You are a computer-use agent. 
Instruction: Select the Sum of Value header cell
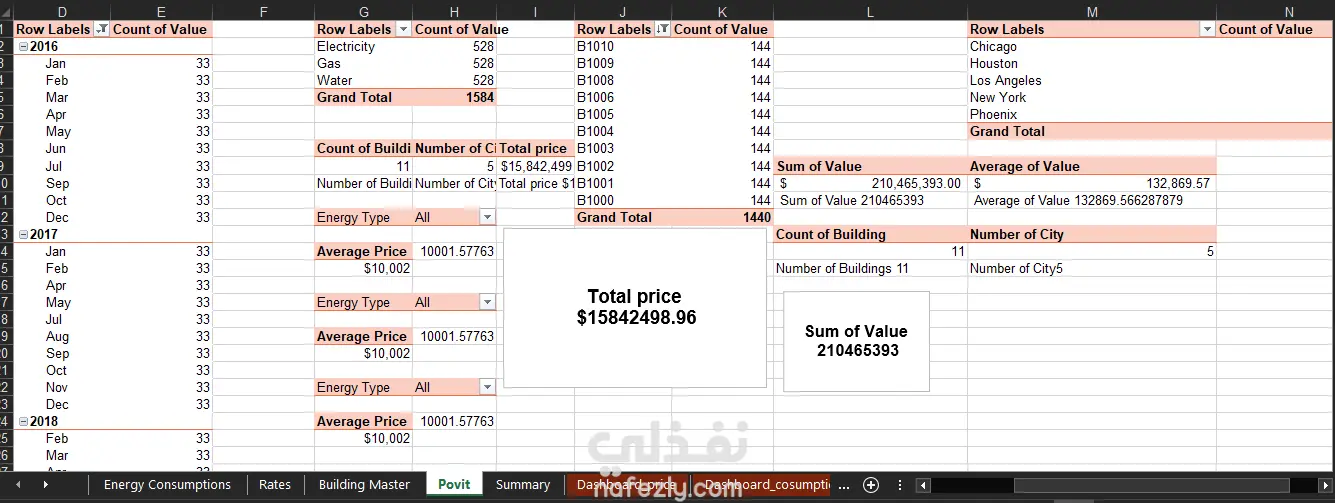click(x=870, y=166)
